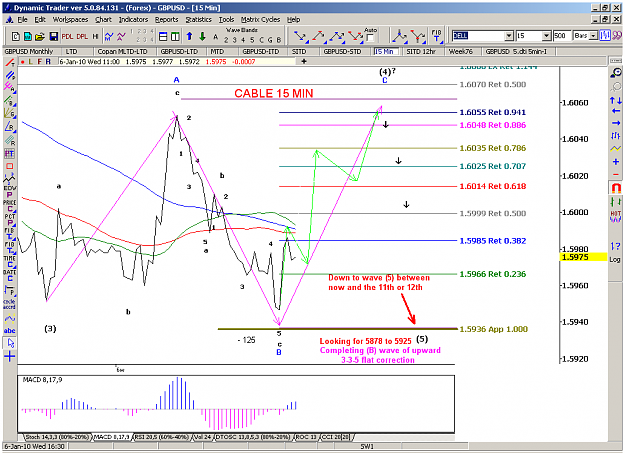Select the TIME C tool
625x453 pixels.
(10, 261)
